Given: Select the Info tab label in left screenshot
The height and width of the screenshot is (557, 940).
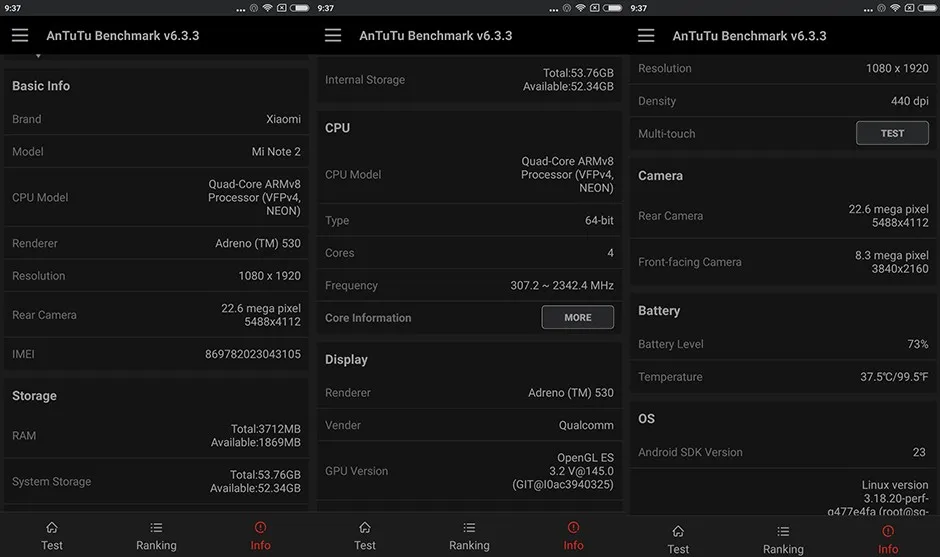Looking at the screenshot, I should click(x=260, y=545).
